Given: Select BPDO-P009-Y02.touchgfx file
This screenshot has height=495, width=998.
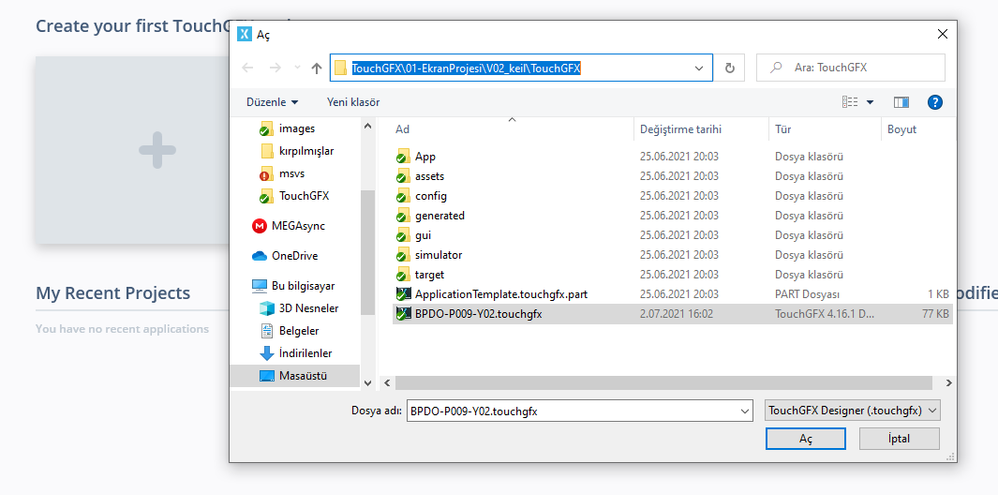Looking at the screenshot, I should tap(673, 314).
